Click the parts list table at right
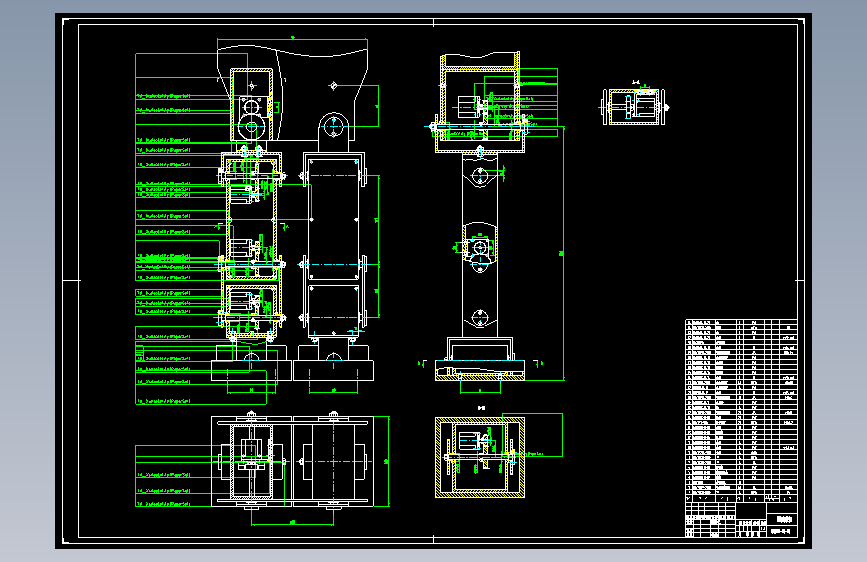 [x=741, y=408]
